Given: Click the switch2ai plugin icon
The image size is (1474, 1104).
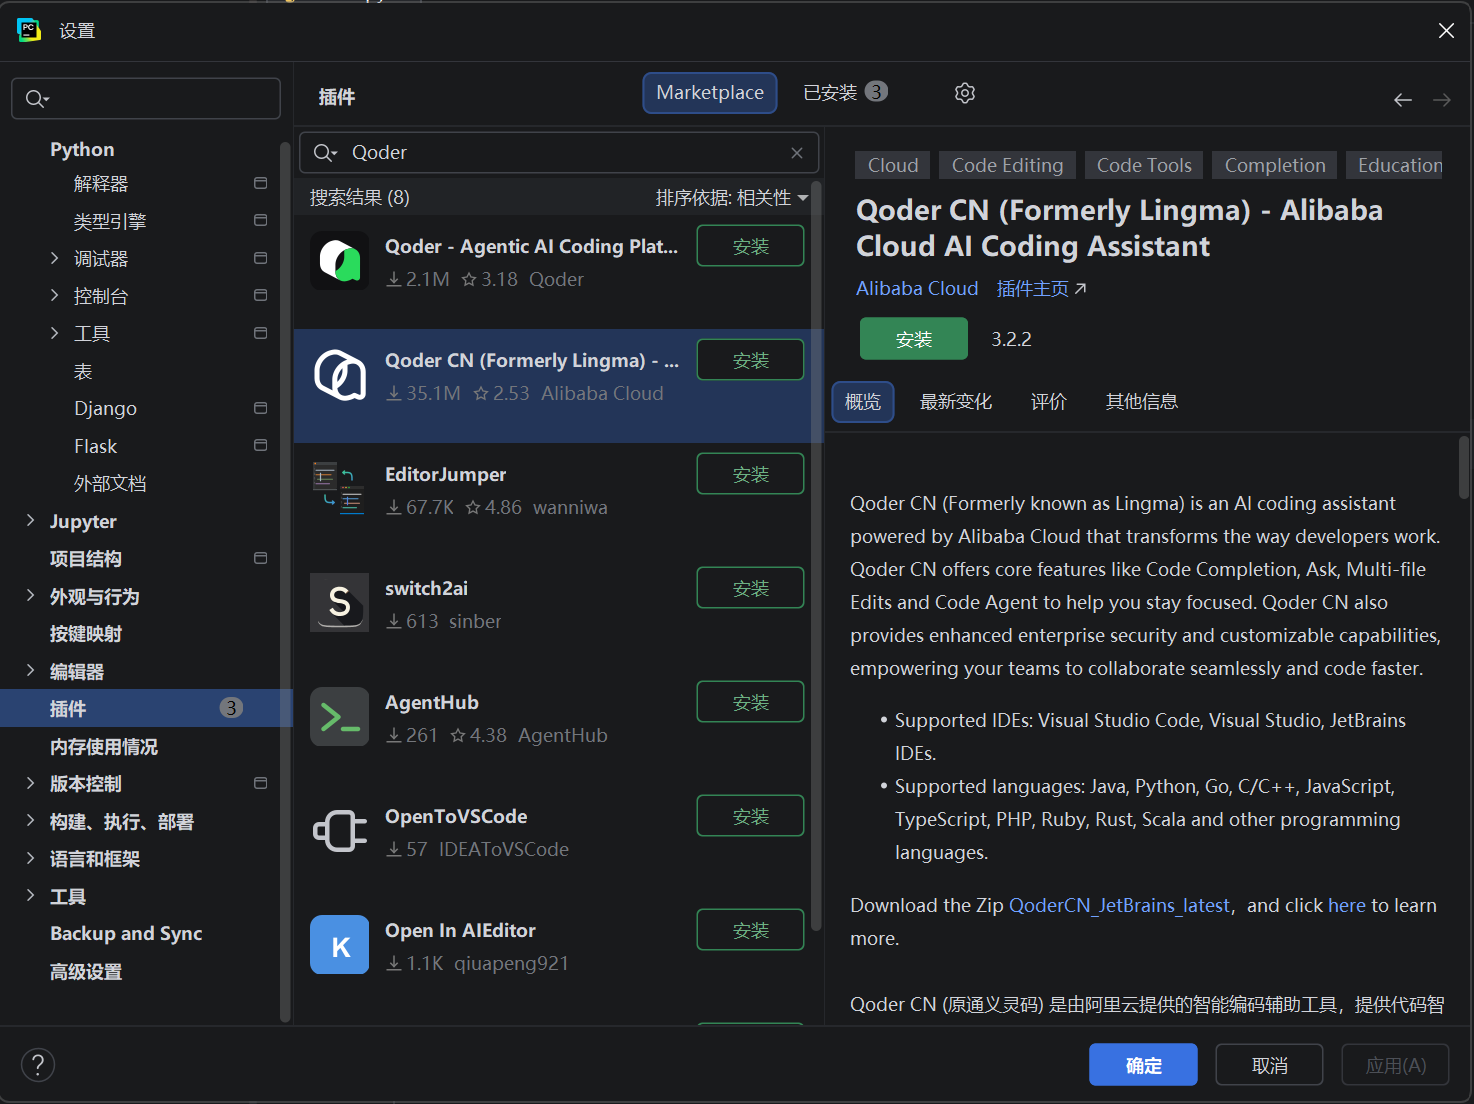Looking at the screenshot, I should [340, 603].
